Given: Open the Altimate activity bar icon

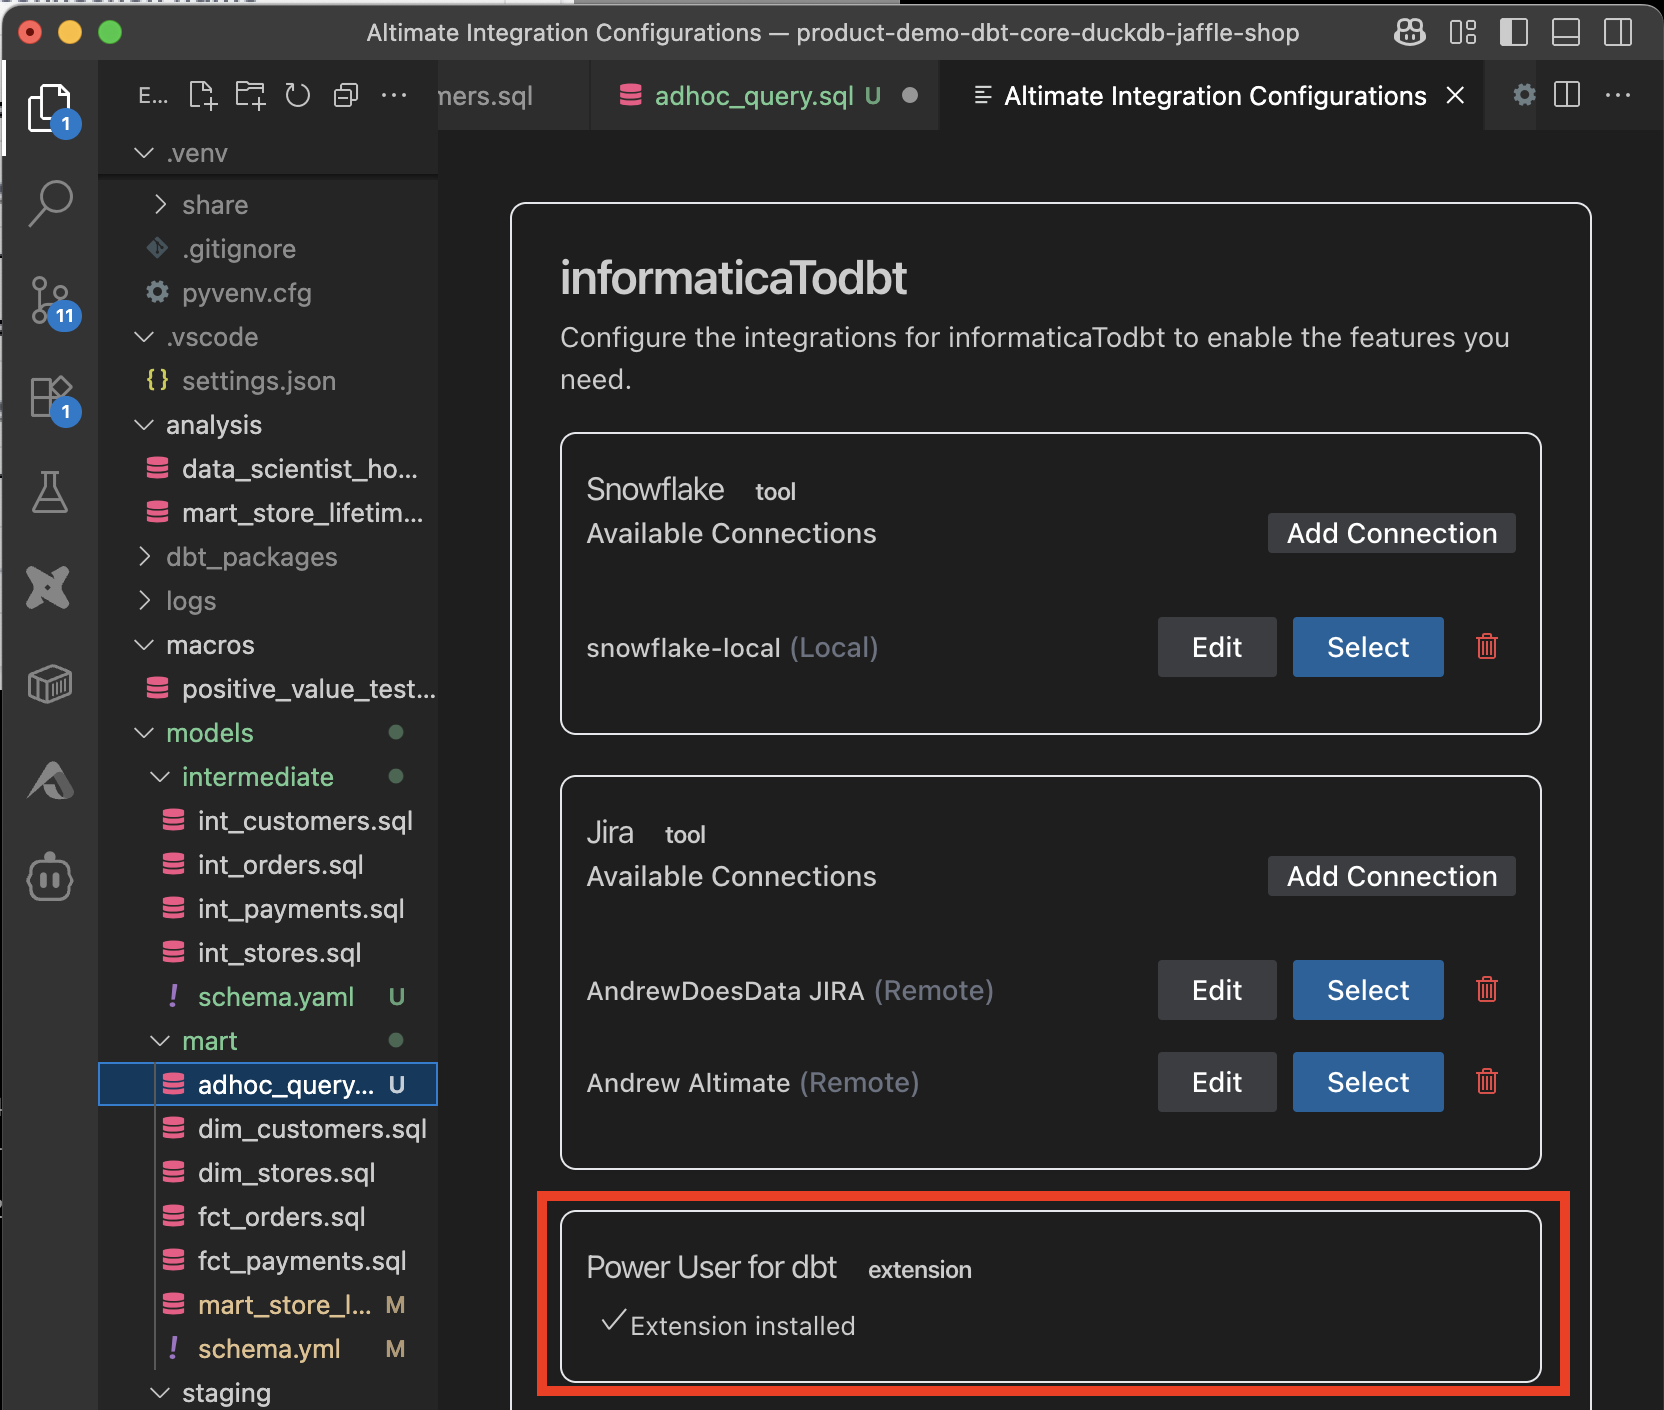Looking at the screenshot, I should 49,781.
